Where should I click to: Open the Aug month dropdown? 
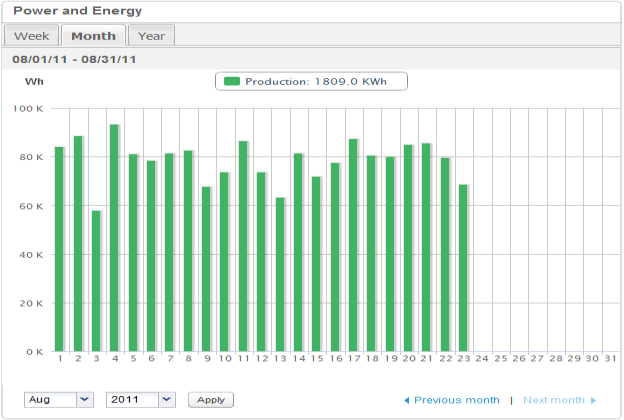[59, 400]
